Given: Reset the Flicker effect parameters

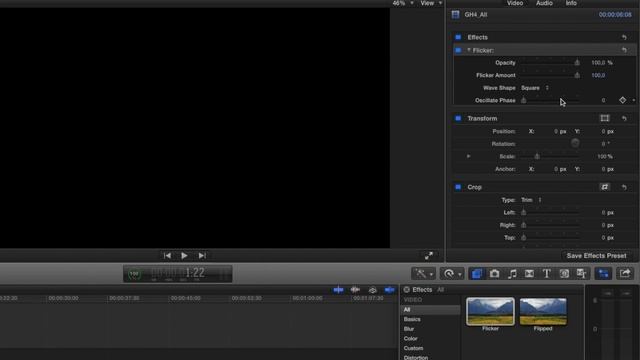Looking at the screenshot, I should tap(624, 50).
